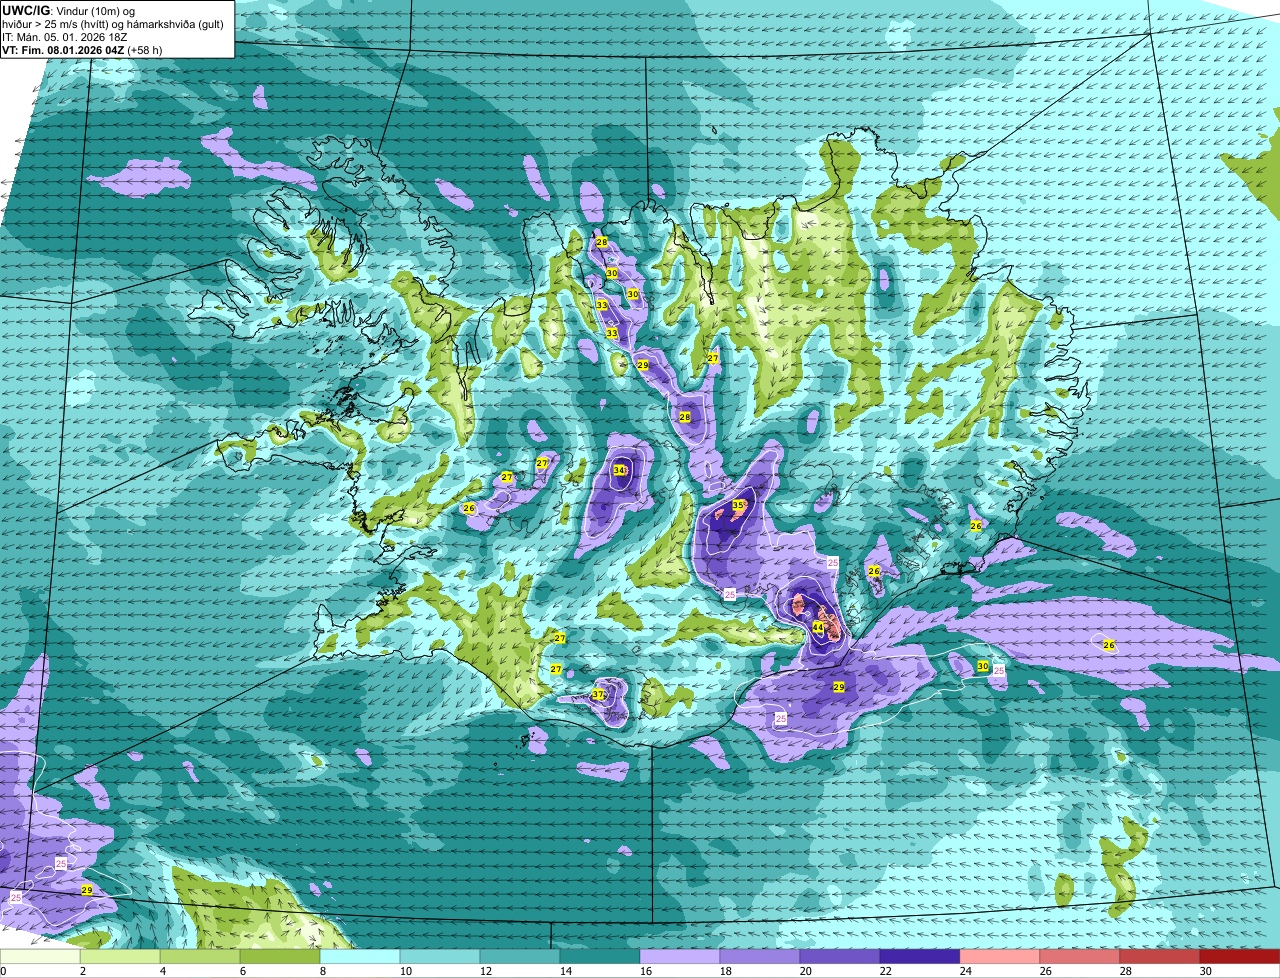1280x978 pixels.
Task: Click the number 18 below the color scale
Action: tap(725, 971)
